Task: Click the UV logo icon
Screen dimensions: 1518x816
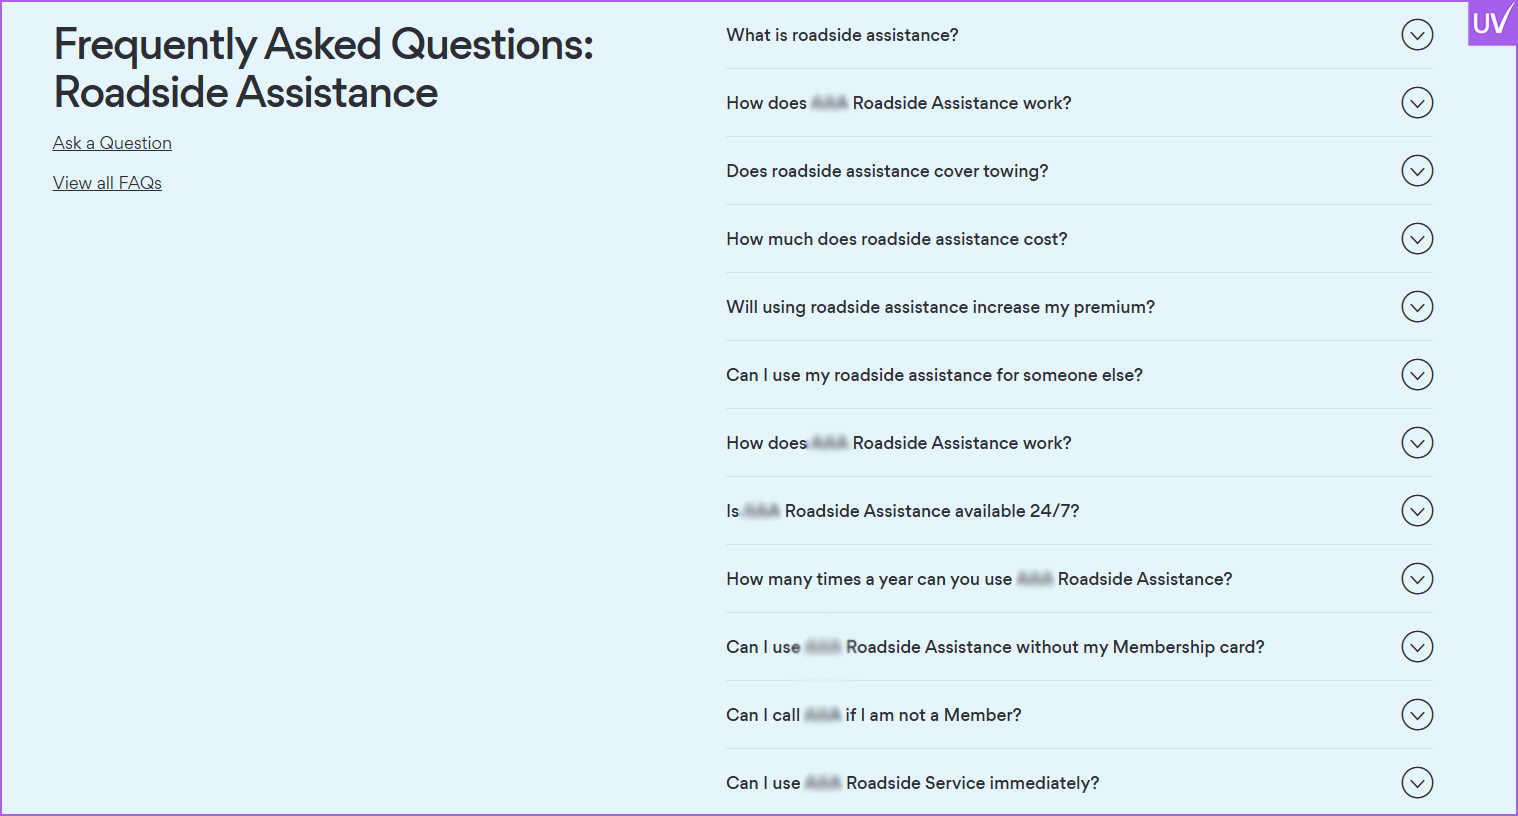Action: click(x=1491, y=22)
